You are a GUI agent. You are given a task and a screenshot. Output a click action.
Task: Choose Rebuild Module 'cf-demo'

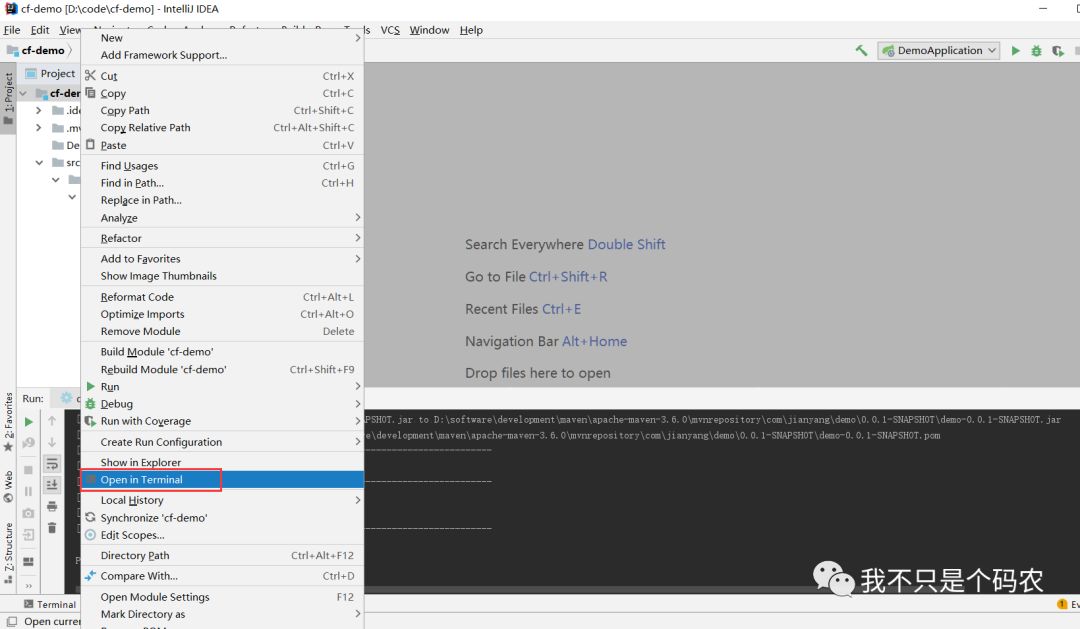coord(222,369)
